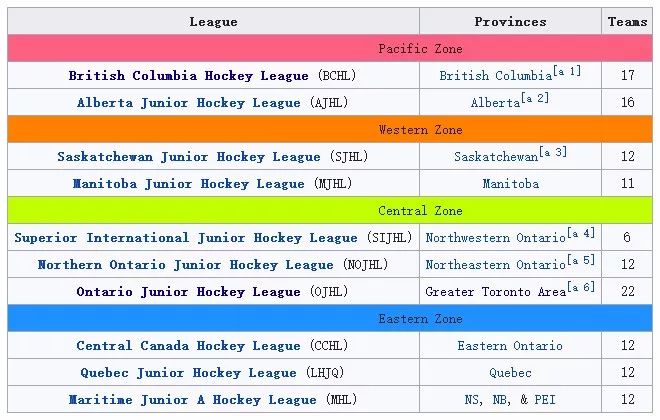Click Quebec Junior Hockey League link
Viewport: 660px width, 420px height.
[188, 373]
